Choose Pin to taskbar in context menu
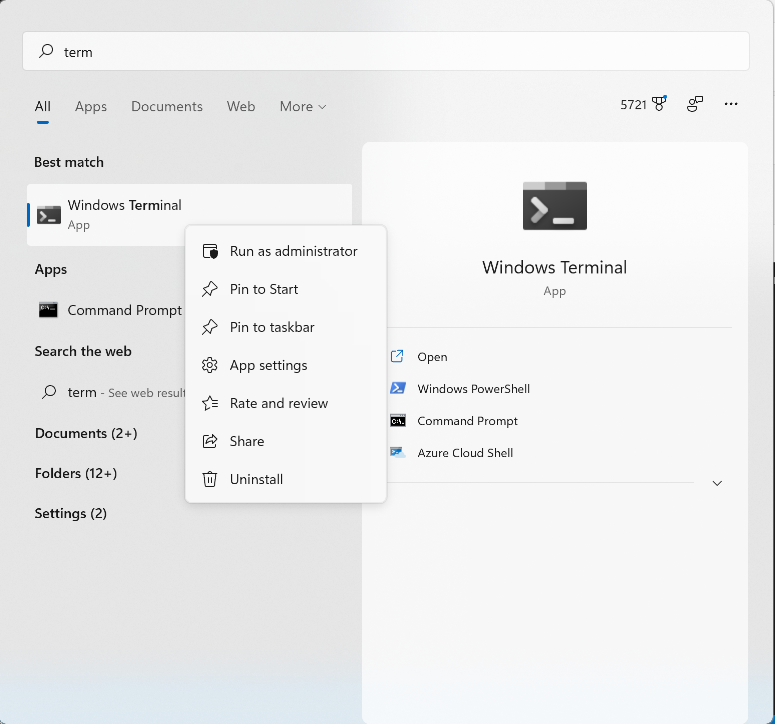 point(272,327)
